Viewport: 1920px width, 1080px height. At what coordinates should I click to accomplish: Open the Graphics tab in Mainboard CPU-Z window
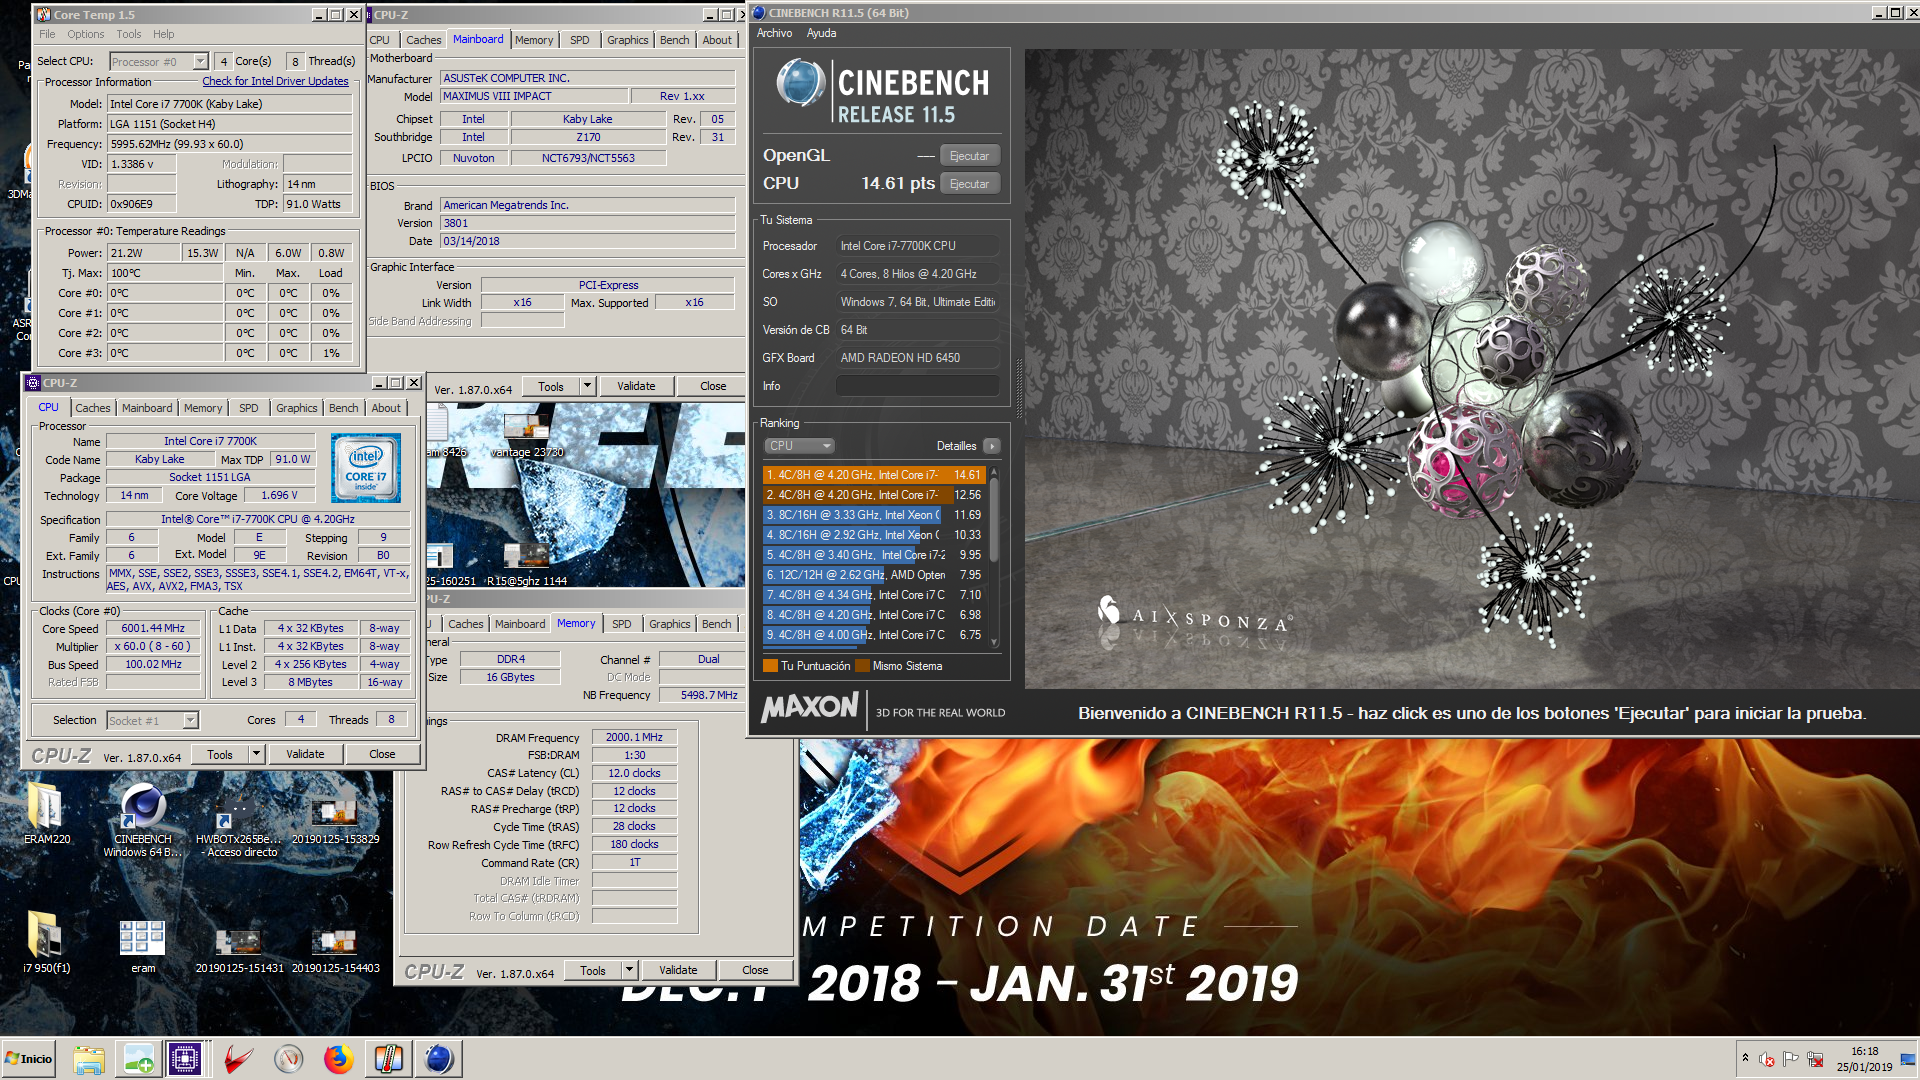click(627, 40)
